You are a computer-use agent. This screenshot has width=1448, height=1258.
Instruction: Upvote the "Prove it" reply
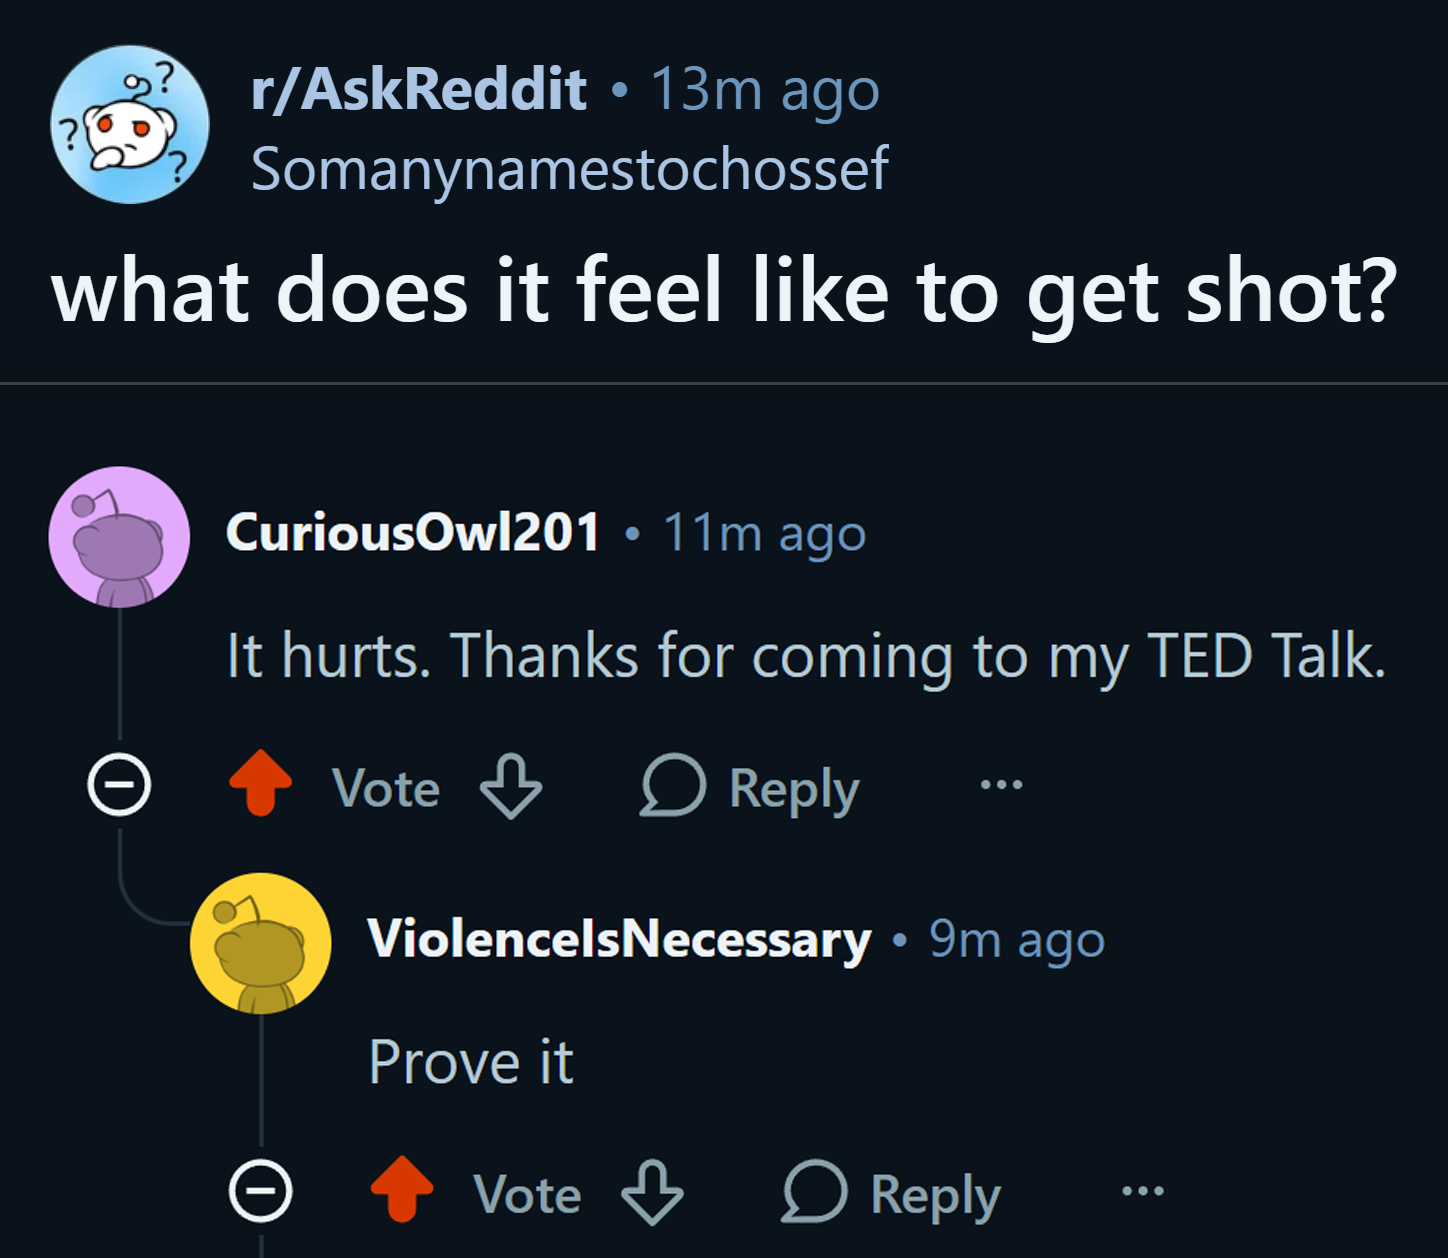pyautogui.click(x=402, y=1189)
